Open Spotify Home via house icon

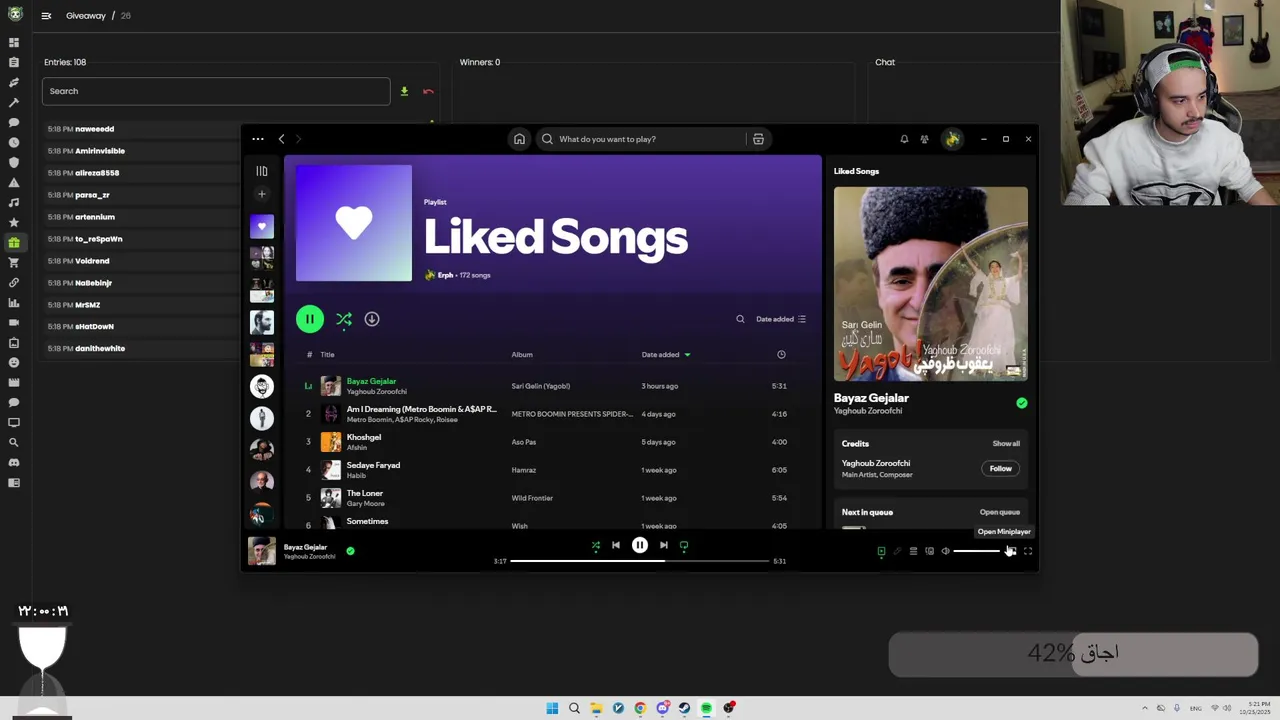point(519,139)
